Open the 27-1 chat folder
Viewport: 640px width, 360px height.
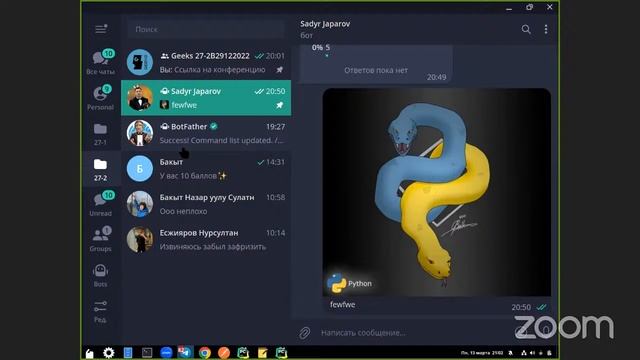(100, 134)
